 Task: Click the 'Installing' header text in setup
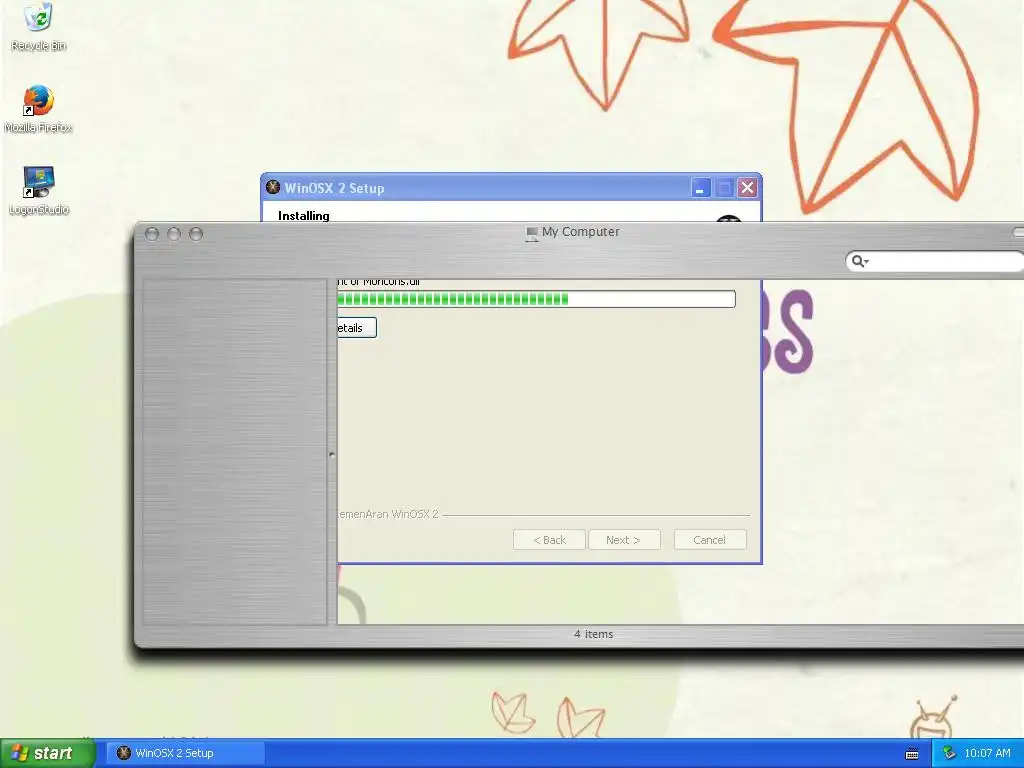304,216
